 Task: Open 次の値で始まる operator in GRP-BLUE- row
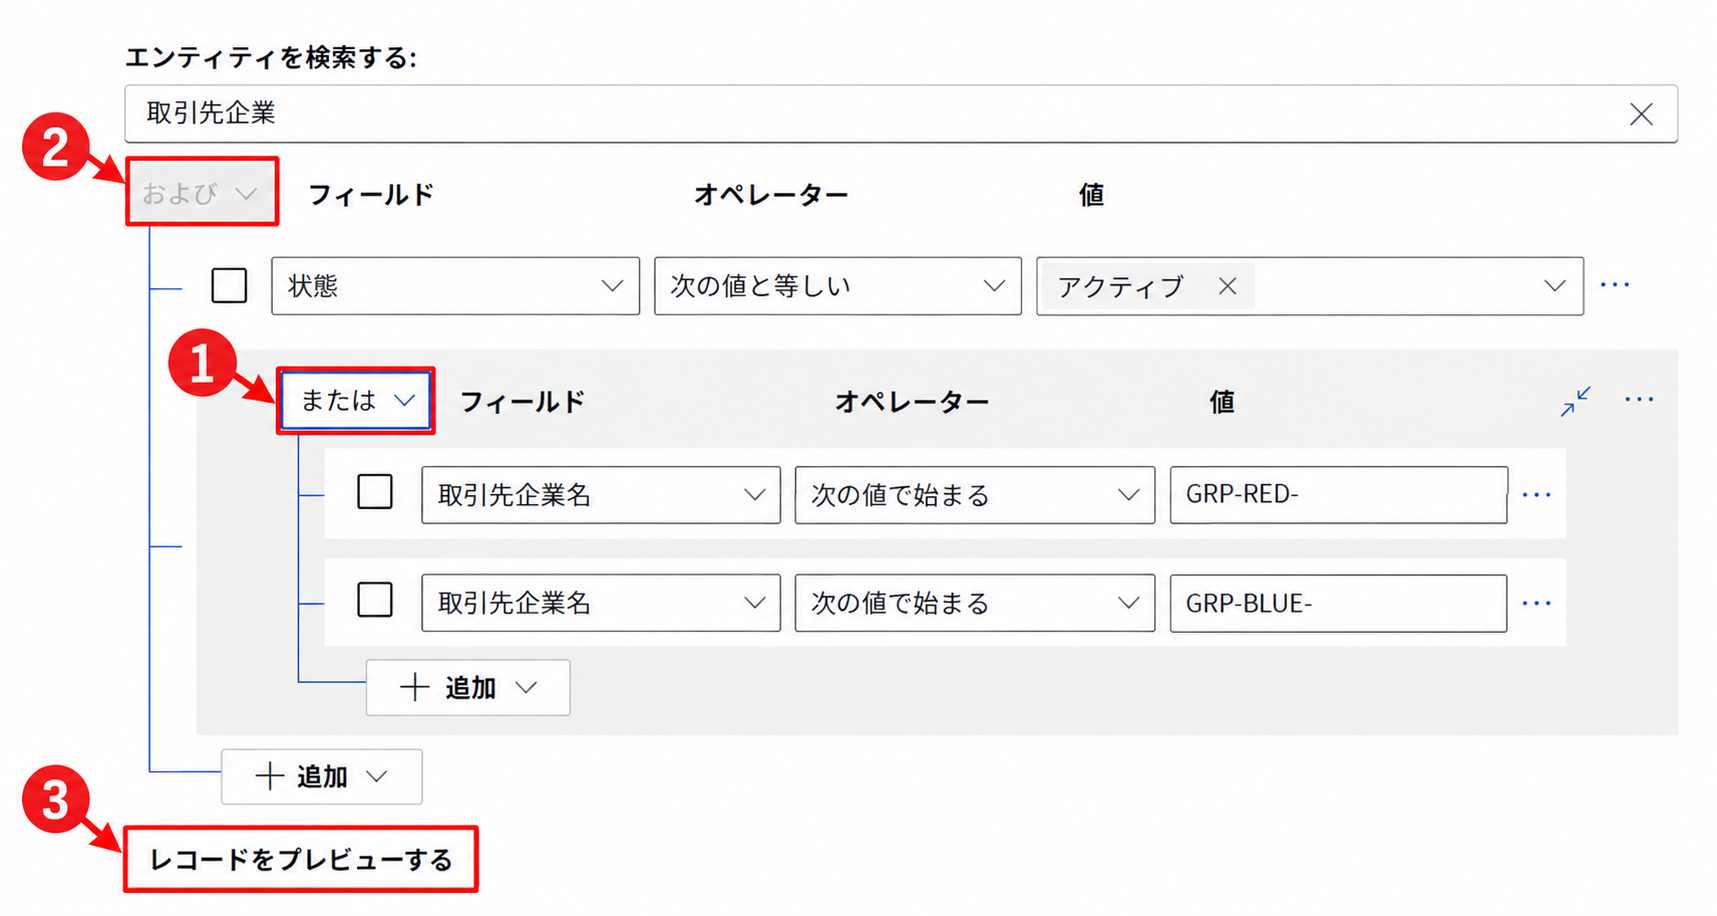pyautogui.click(x=974, y=603)
